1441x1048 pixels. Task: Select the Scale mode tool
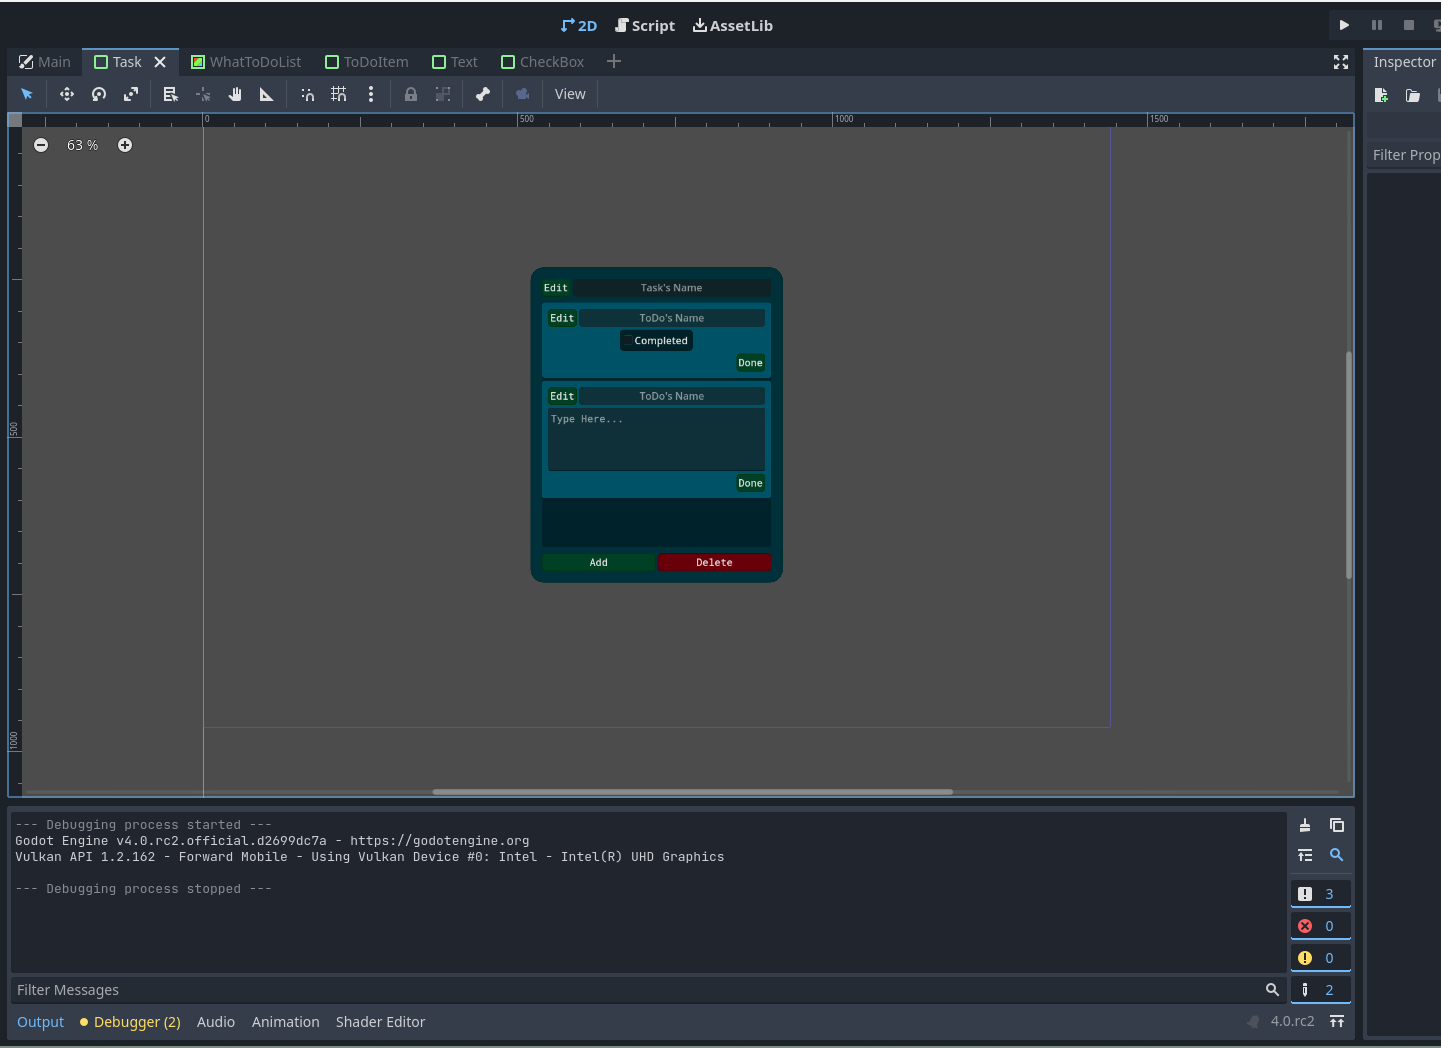point(130,94)
